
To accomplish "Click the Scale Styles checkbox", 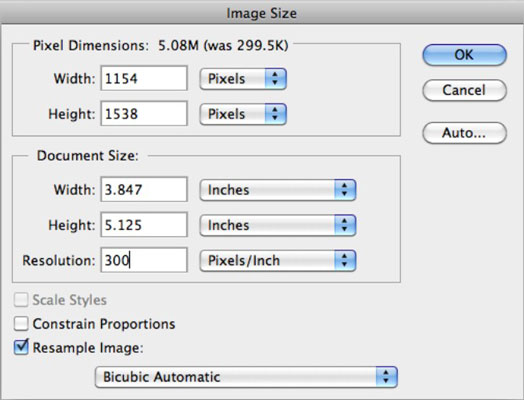I will 21,300.
